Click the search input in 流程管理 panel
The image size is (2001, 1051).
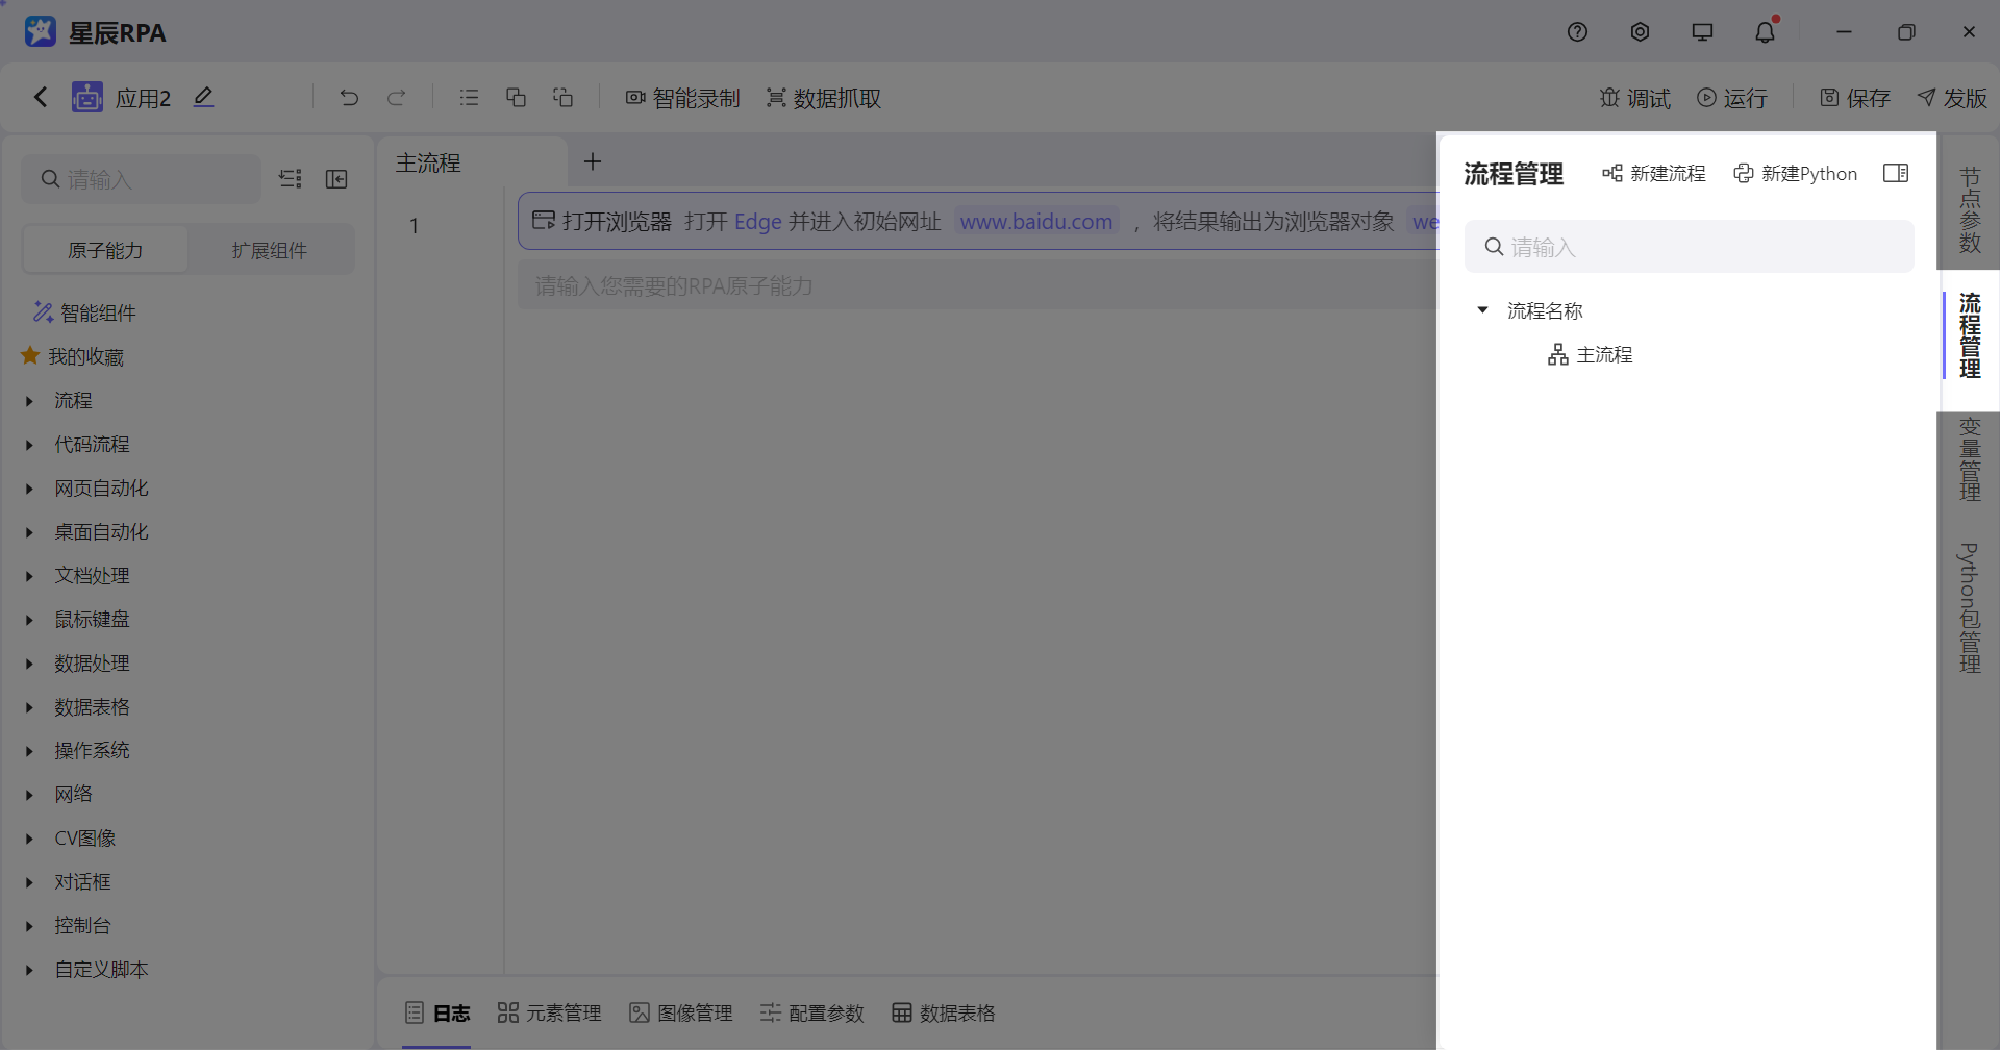tap(1690, 246)
